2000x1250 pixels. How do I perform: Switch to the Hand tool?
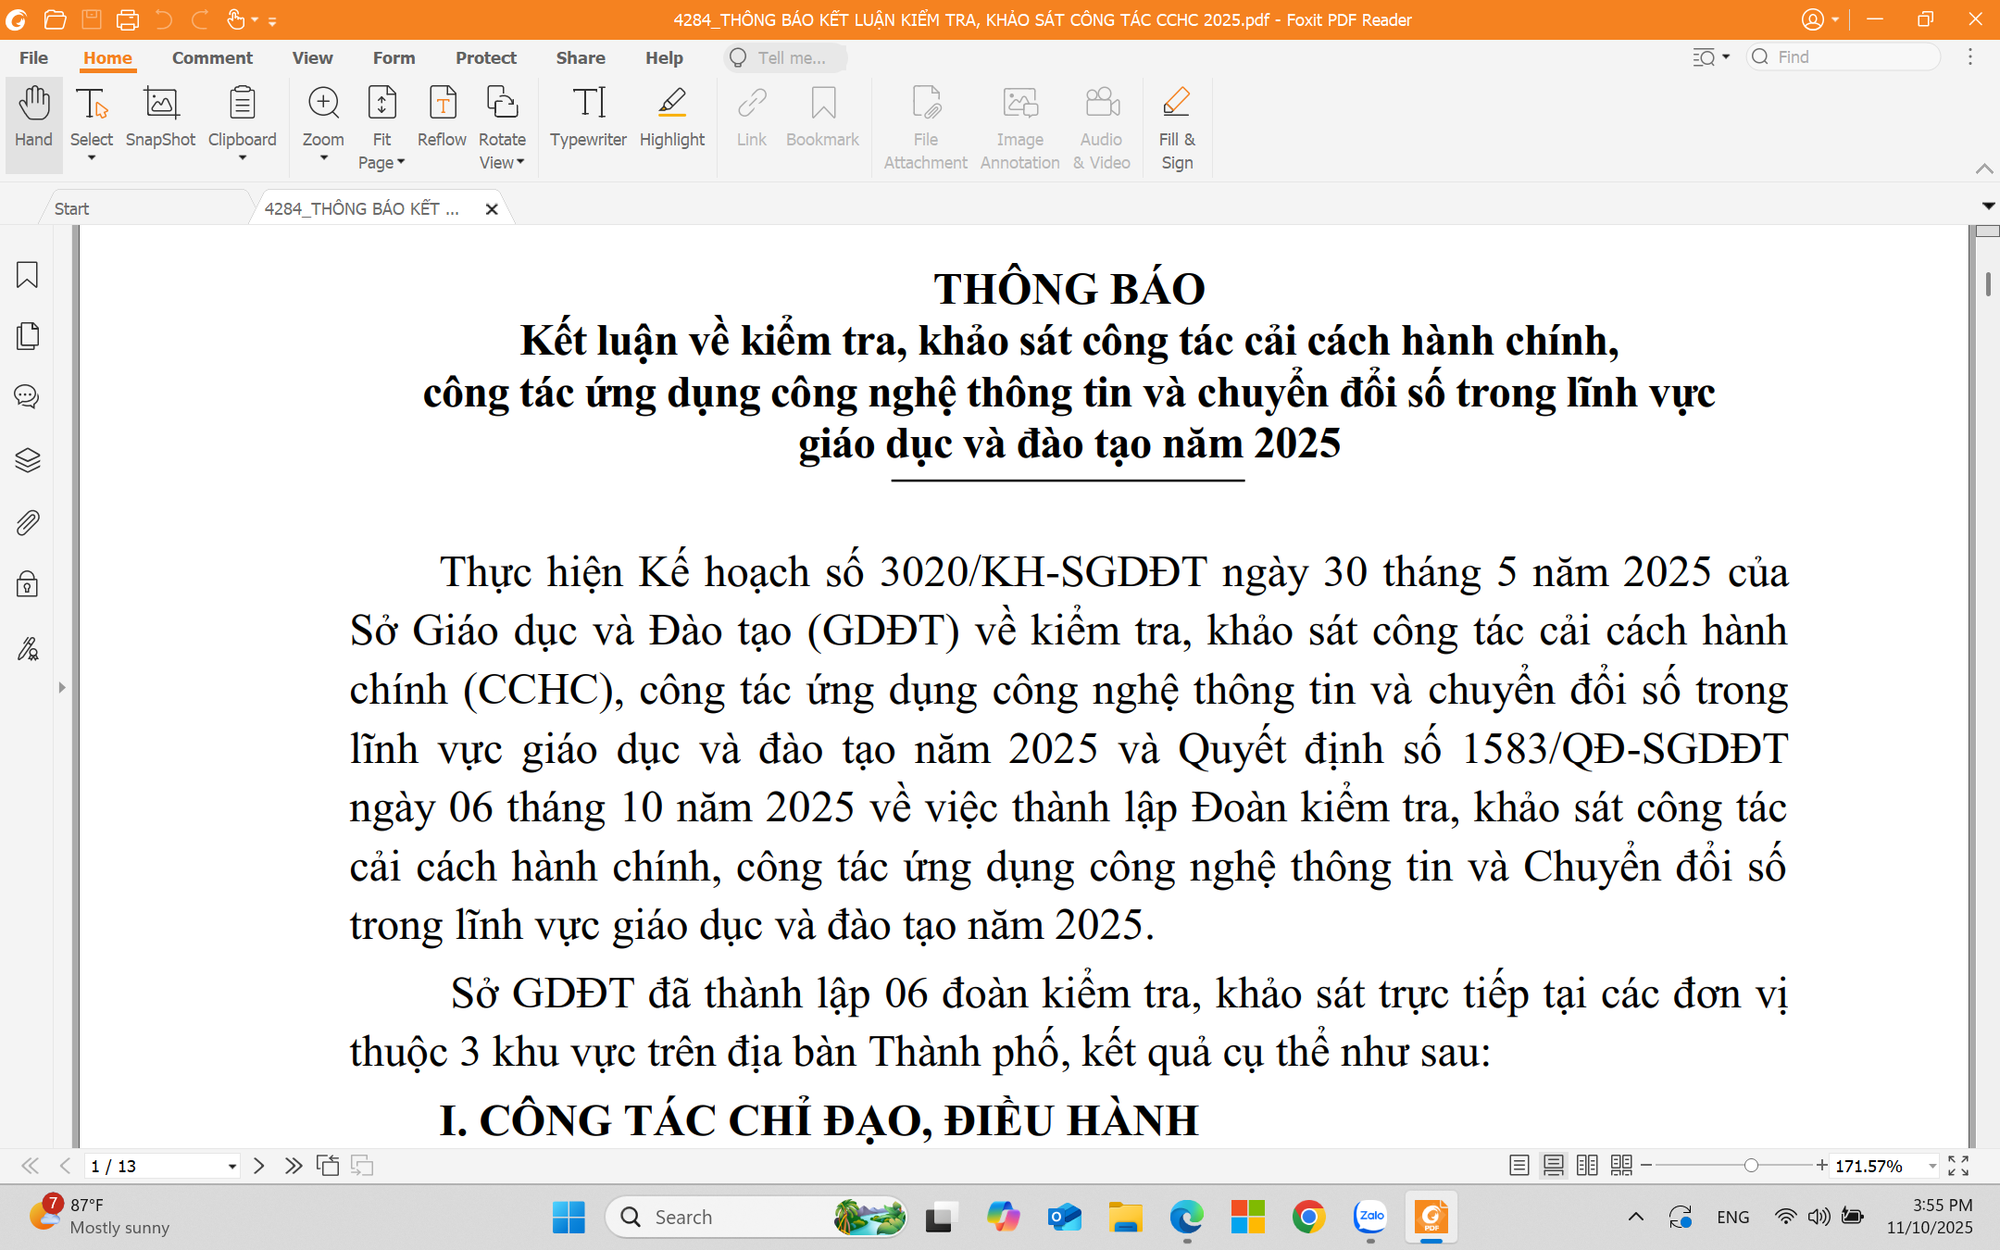tap(33, 122)
